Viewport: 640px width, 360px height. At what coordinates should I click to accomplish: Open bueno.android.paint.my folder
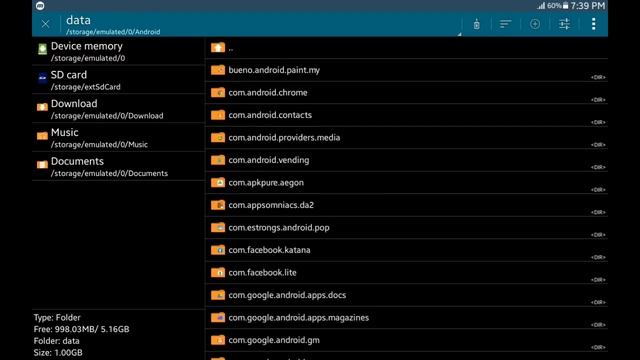(407, 70)
